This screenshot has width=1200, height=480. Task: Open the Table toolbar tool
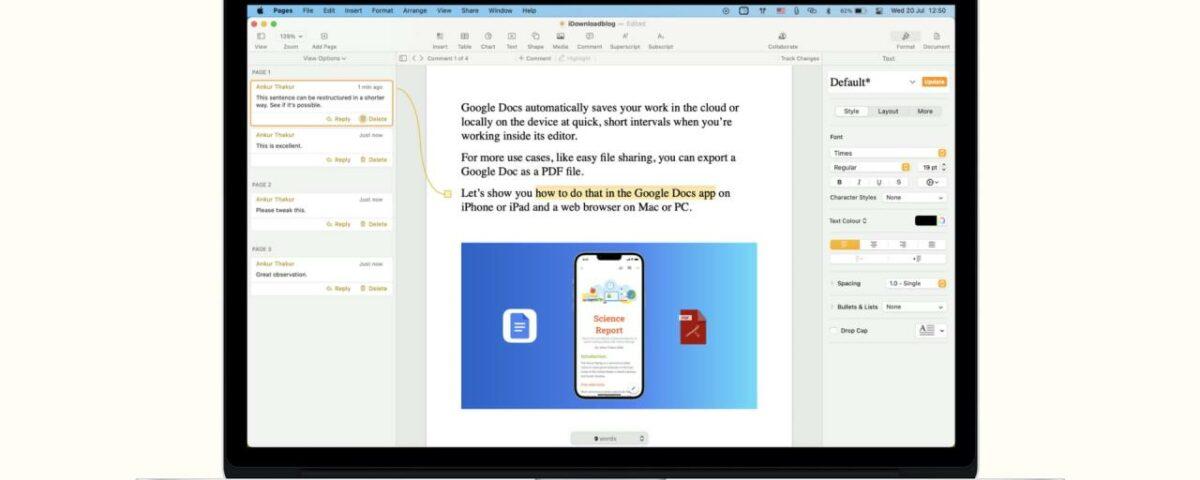[464, 36]
